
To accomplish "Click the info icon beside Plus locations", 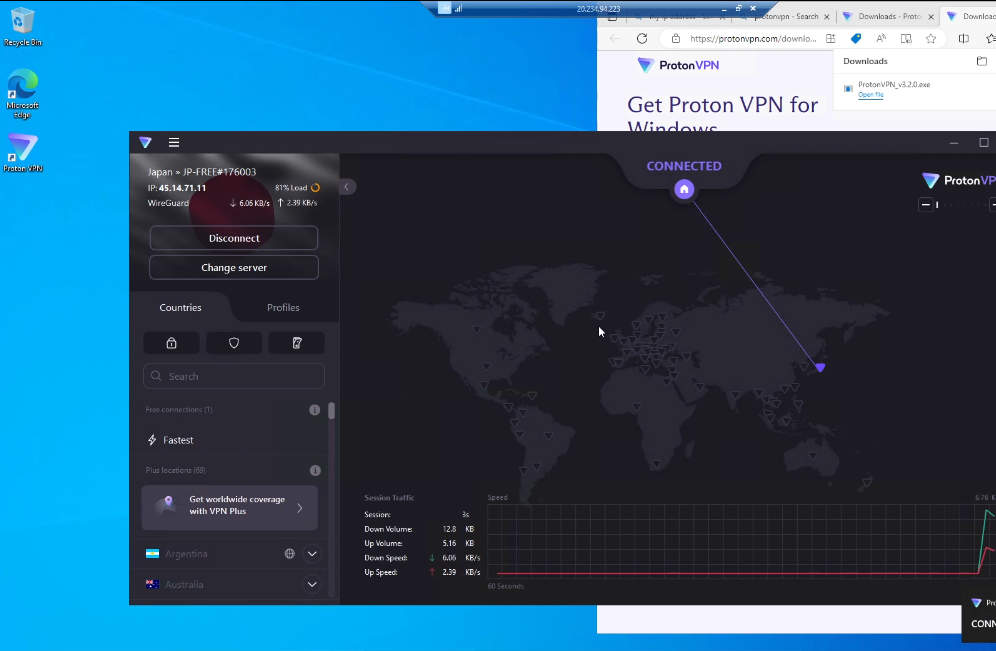I will click(315, 469).
